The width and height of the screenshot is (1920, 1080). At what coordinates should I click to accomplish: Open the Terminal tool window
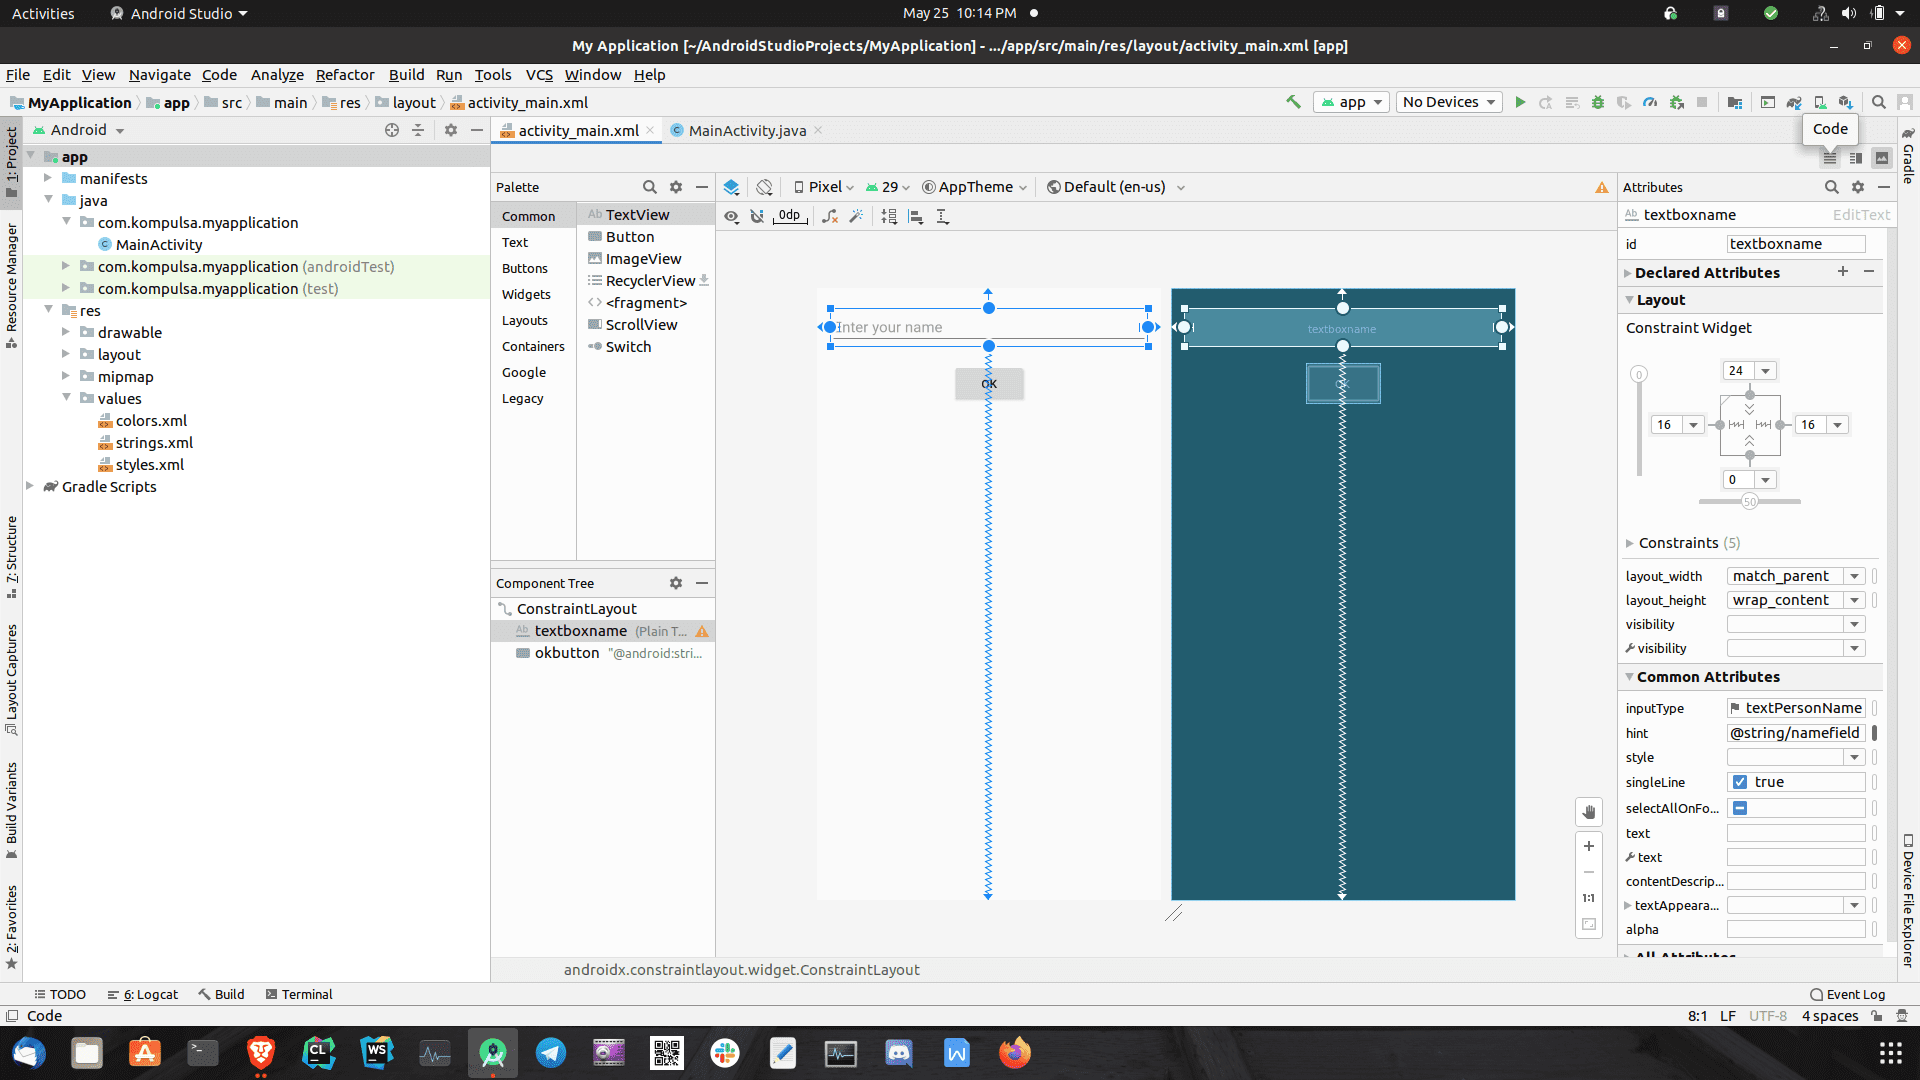pos(299,994)
